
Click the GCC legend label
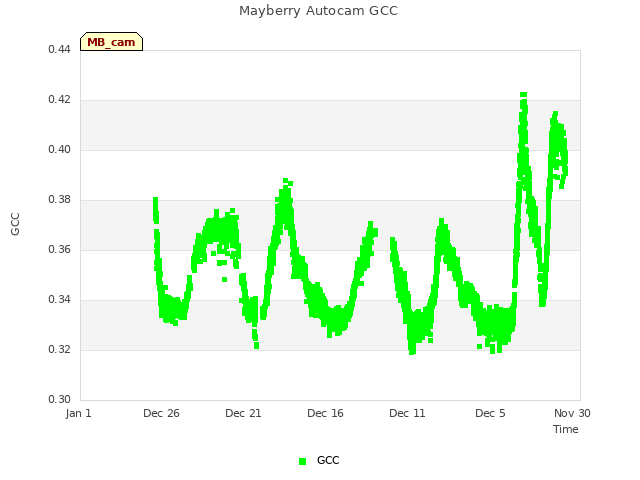tap(328, 460)
